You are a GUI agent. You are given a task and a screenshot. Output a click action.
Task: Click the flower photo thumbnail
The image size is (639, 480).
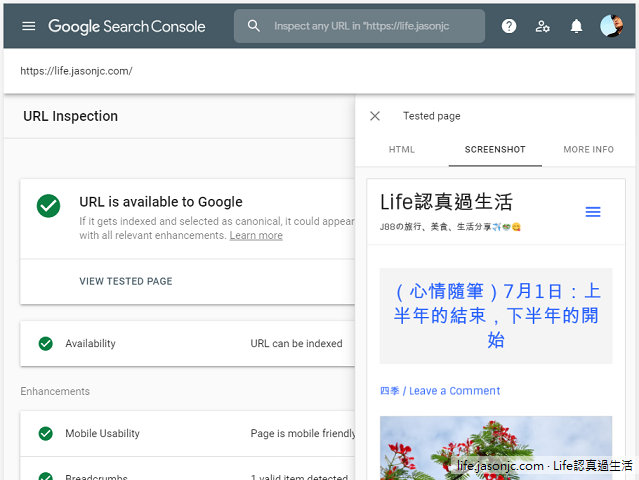(496, 448)
